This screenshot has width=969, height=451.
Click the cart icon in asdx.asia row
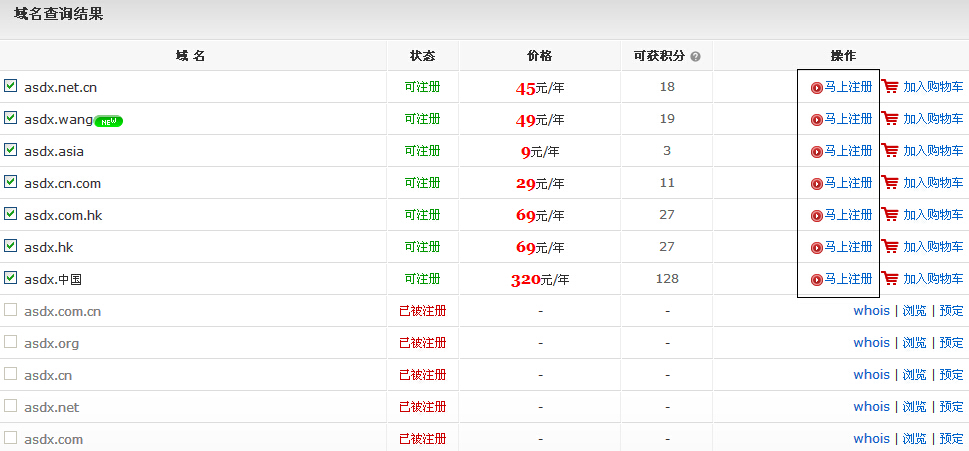(890, 151)
